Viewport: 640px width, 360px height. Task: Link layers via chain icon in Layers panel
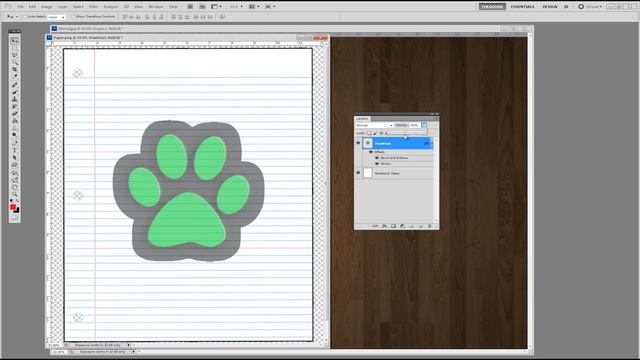pyautogui.click(x=375, y=226)
